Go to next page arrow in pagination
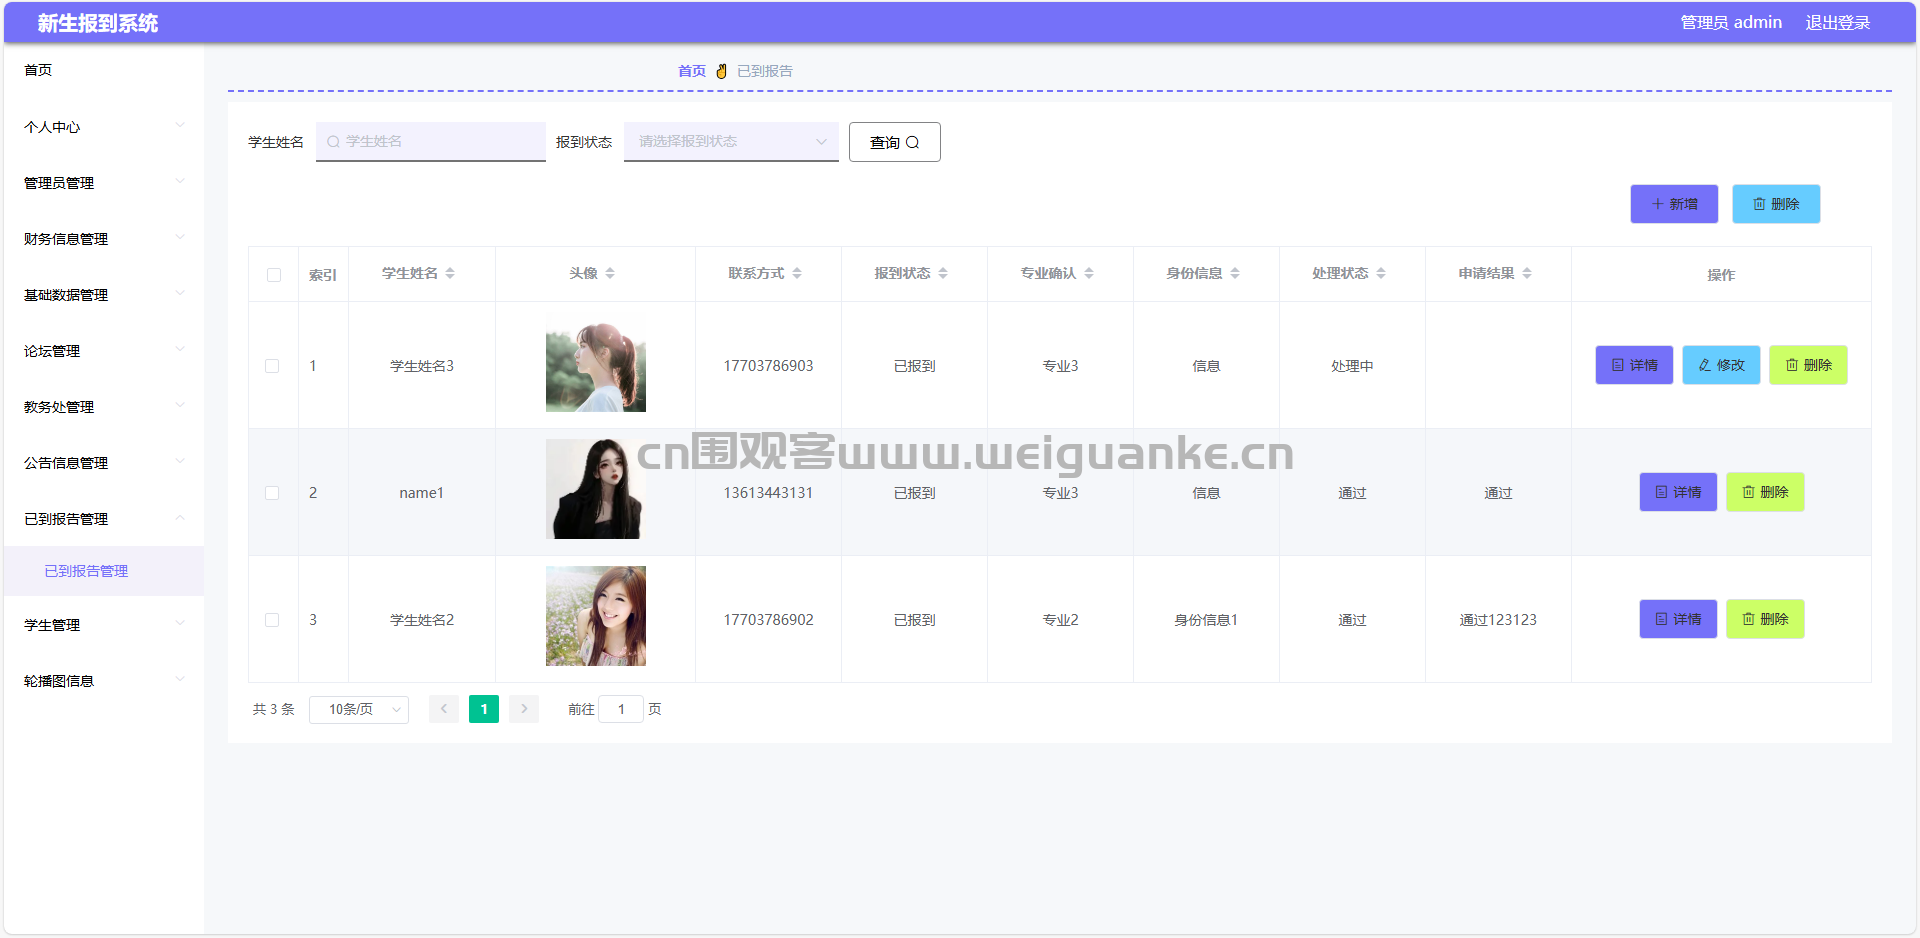Screen dimensions: 1920x938 (x=524, y=709)
